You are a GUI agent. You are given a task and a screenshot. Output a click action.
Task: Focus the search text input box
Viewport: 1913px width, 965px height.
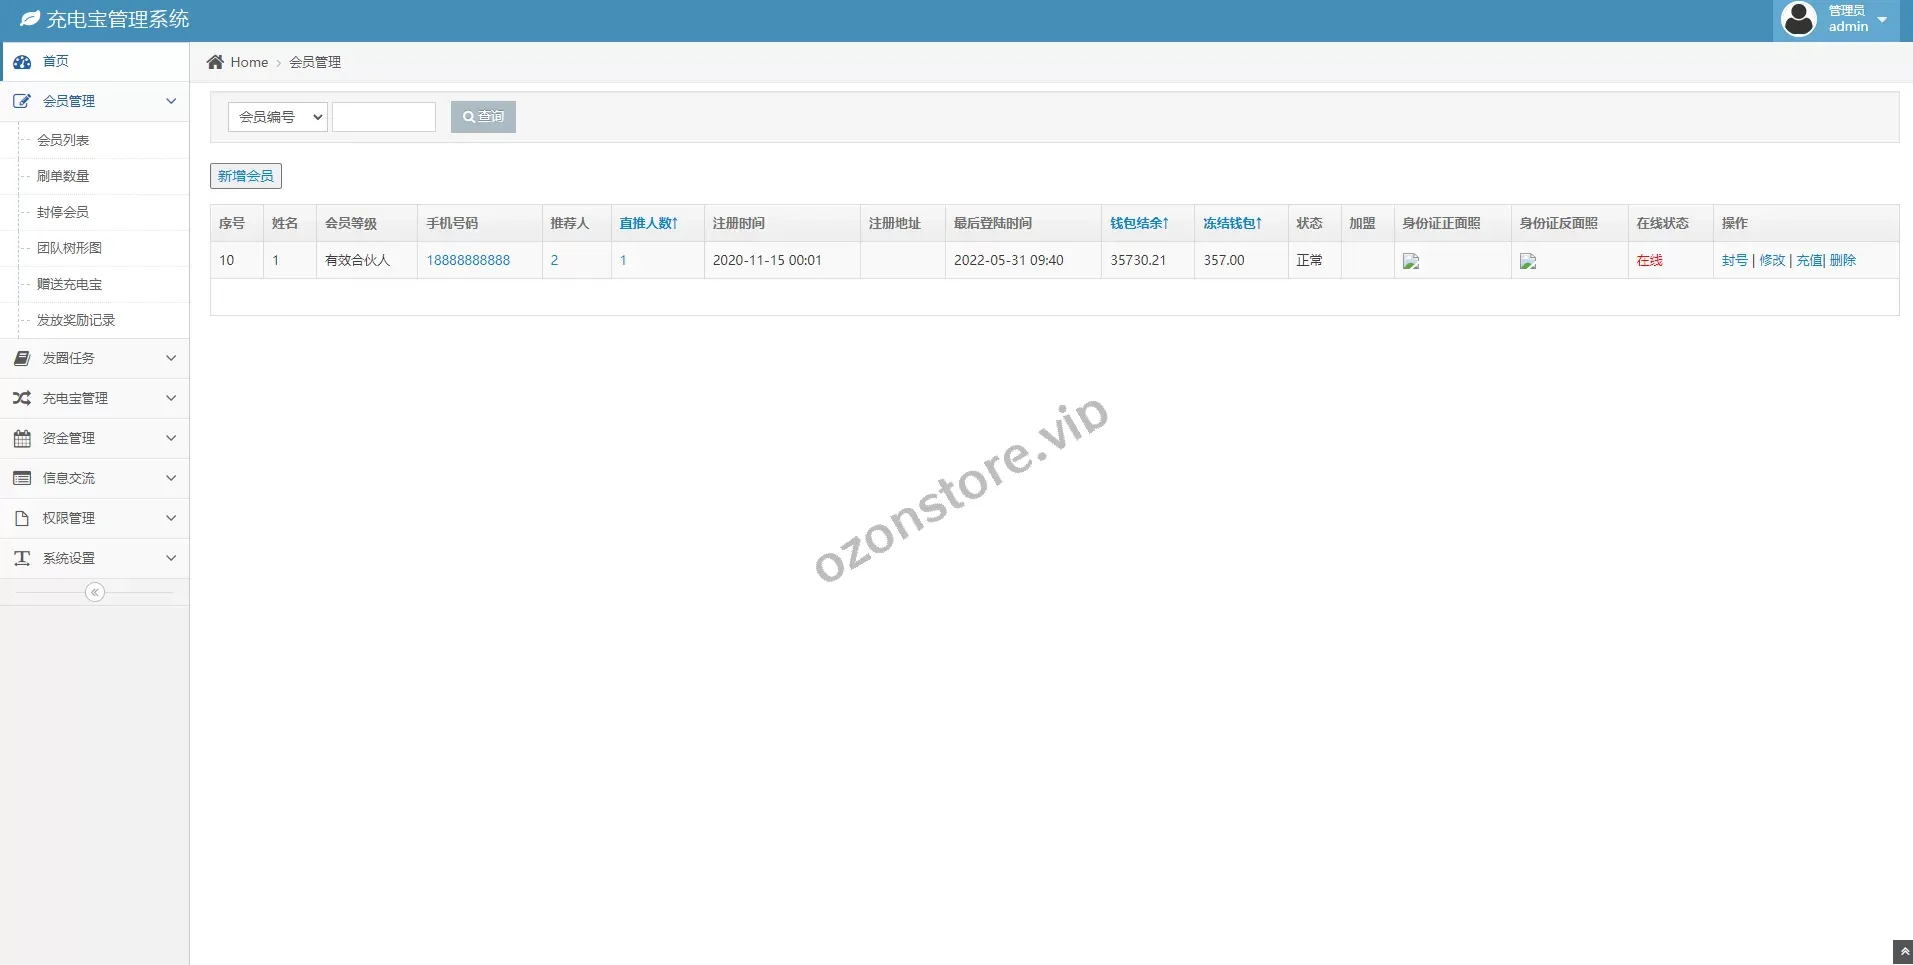[x=384, y=117]
